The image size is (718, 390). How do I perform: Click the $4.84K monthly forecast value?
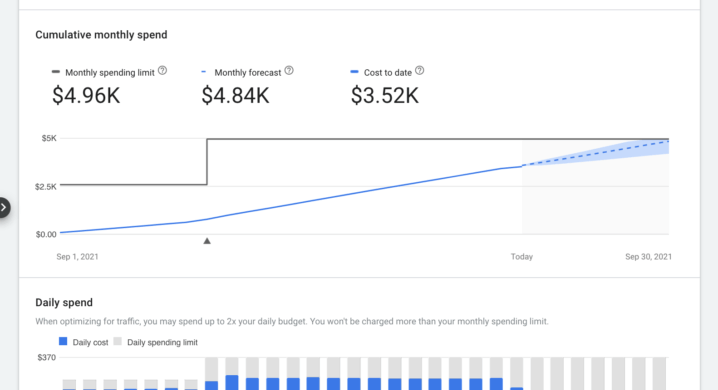coord(235,96)
